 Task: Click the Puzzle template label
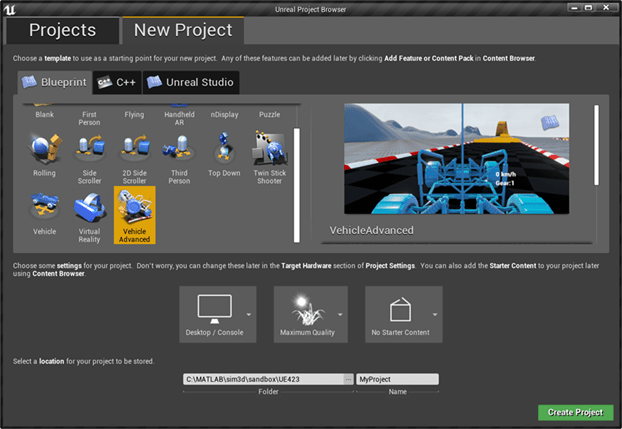[269, 115]
